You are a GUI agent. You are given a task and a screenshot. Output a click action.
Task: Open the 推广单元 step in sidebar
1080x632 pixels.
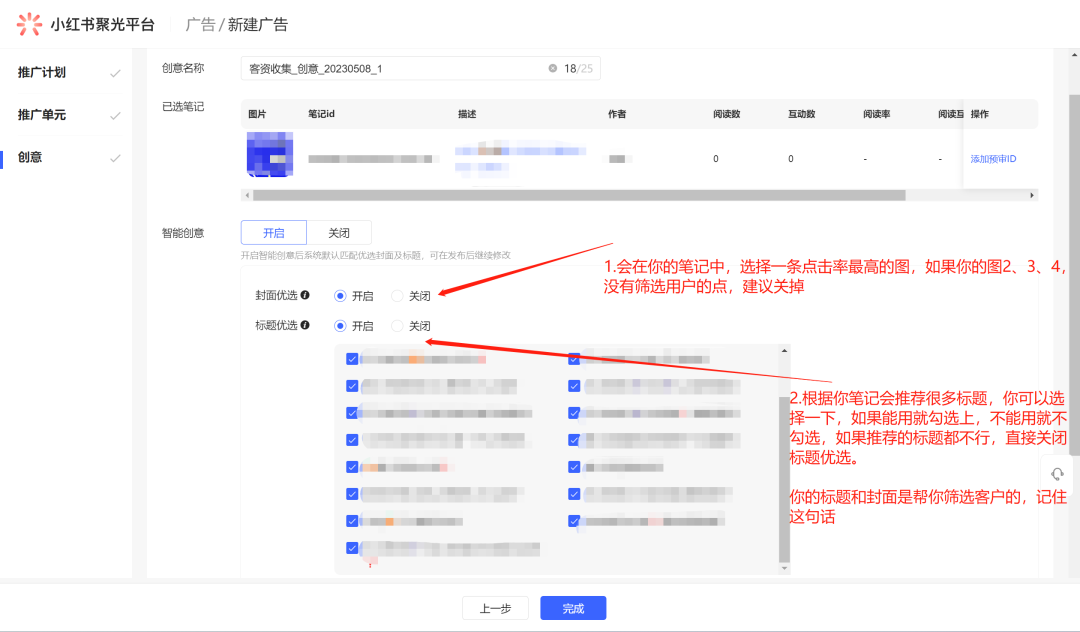[42, 115]
